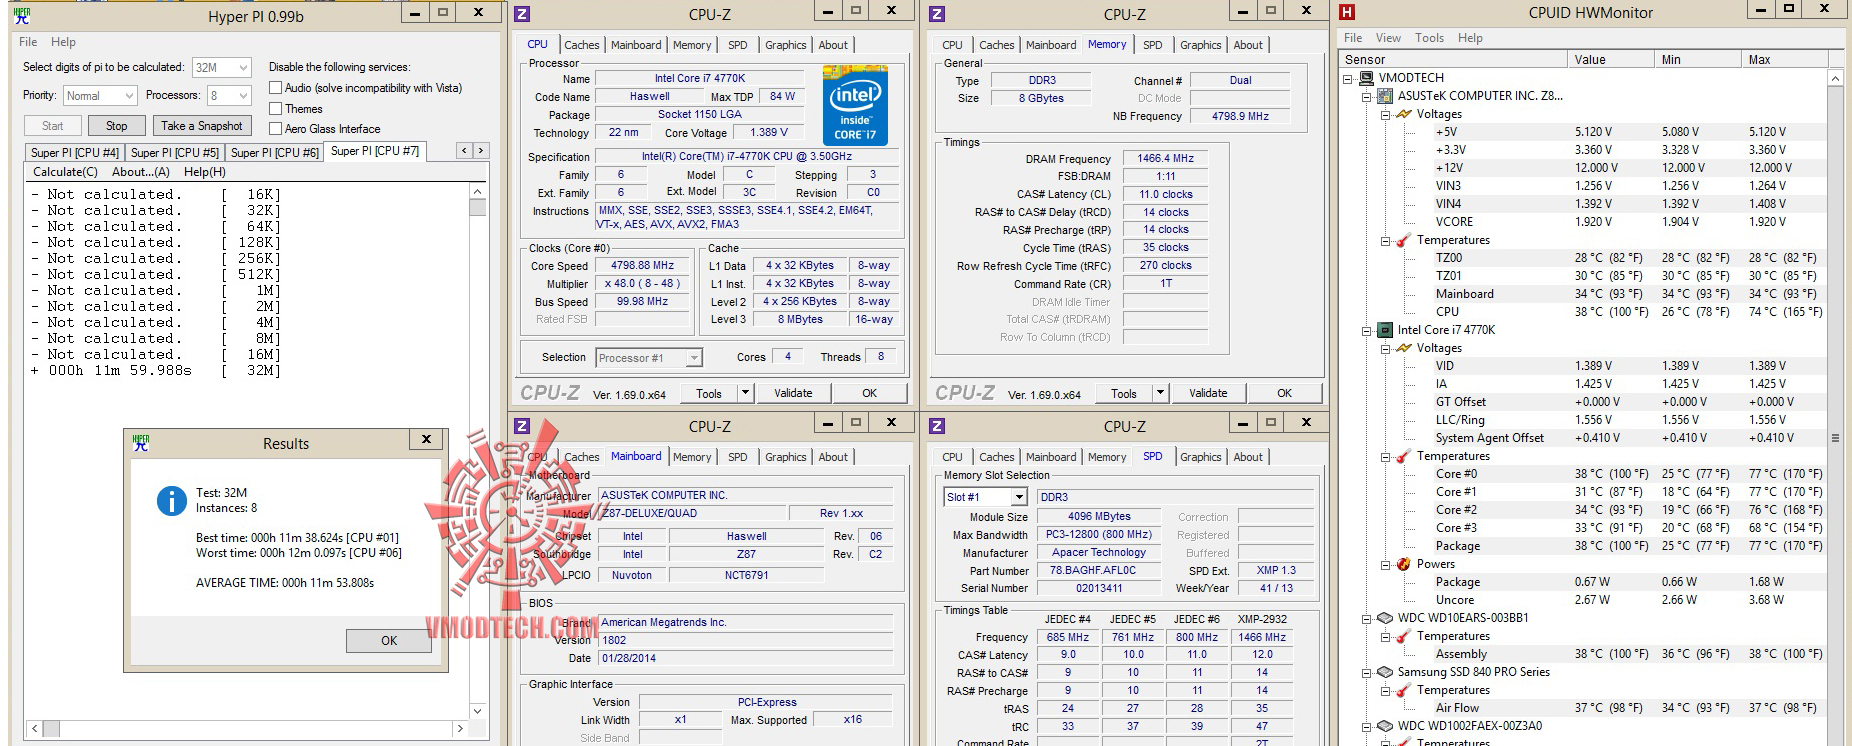The width and height of the screenshot is (1852, 746).
Task: Click the Super PI output vertical scrollbar
Action: (477, 451)
